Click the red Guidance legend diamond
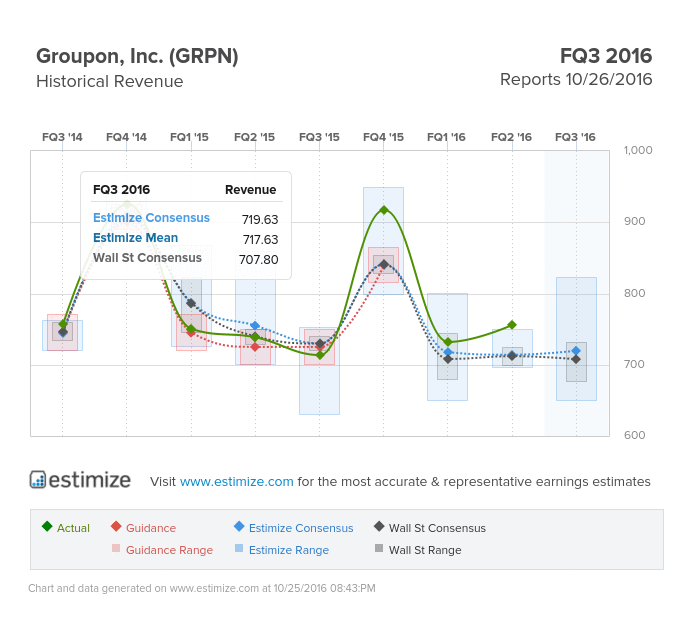The width and height of the screenshot is (685, 620). point(116,526)
